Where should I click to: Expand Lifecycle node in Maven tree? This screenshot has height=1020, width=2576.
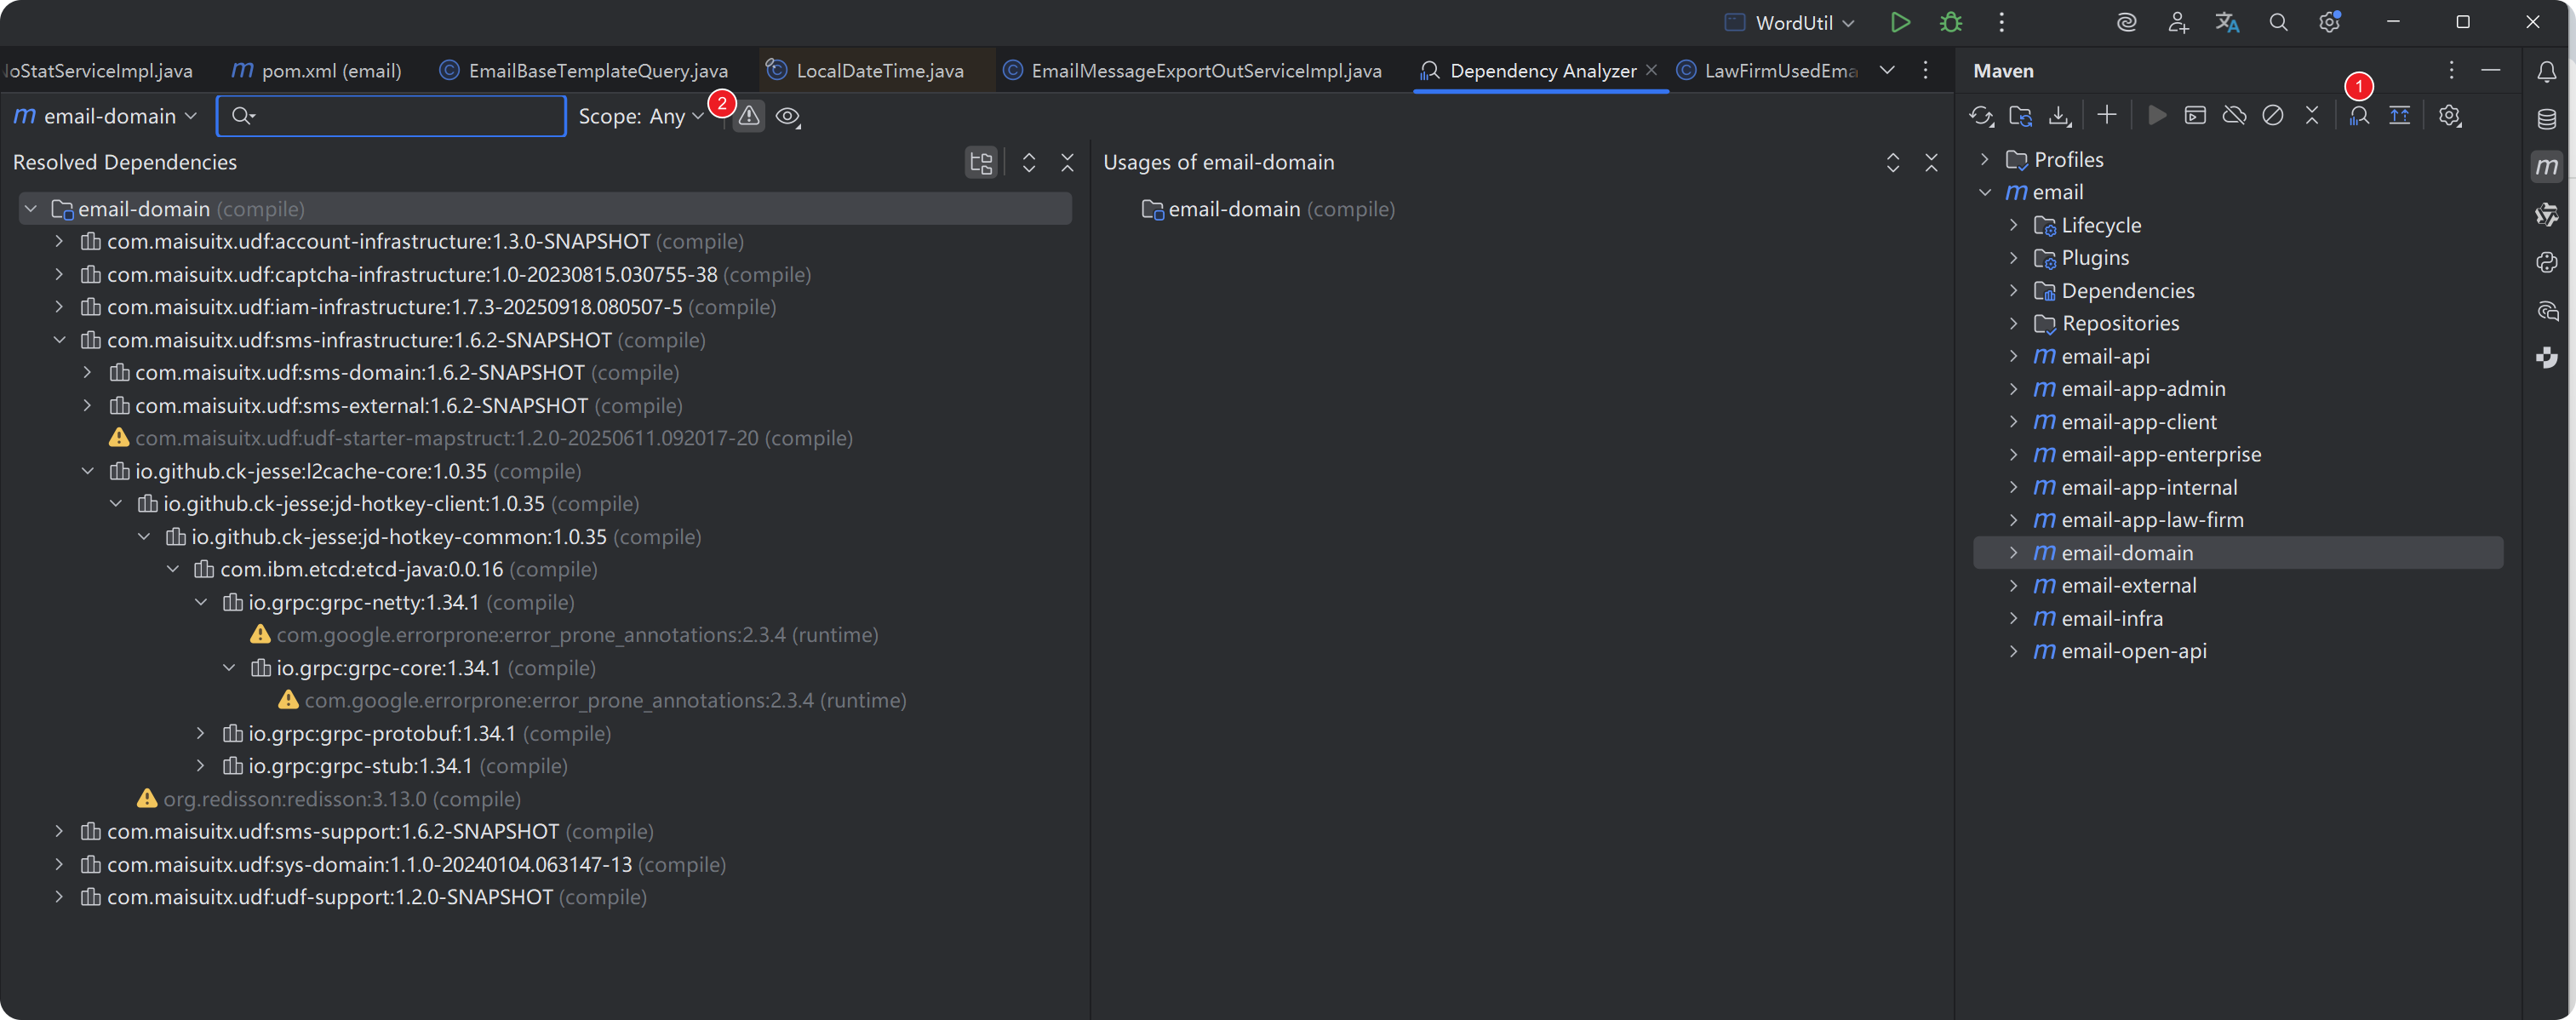point(2014,226)
